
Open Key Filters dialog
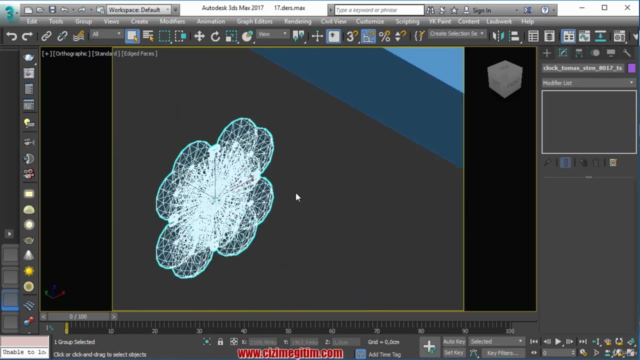click(502, 353)
